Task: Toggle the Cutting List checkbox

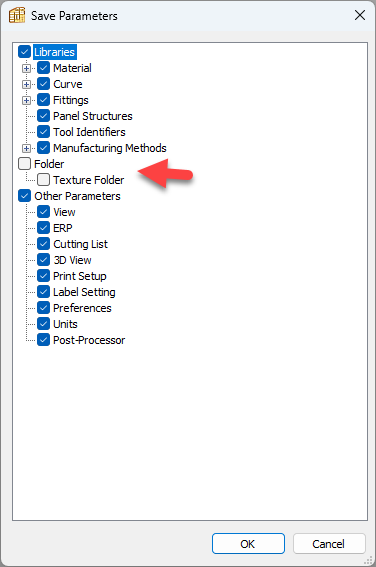Action: click(43, 244)
